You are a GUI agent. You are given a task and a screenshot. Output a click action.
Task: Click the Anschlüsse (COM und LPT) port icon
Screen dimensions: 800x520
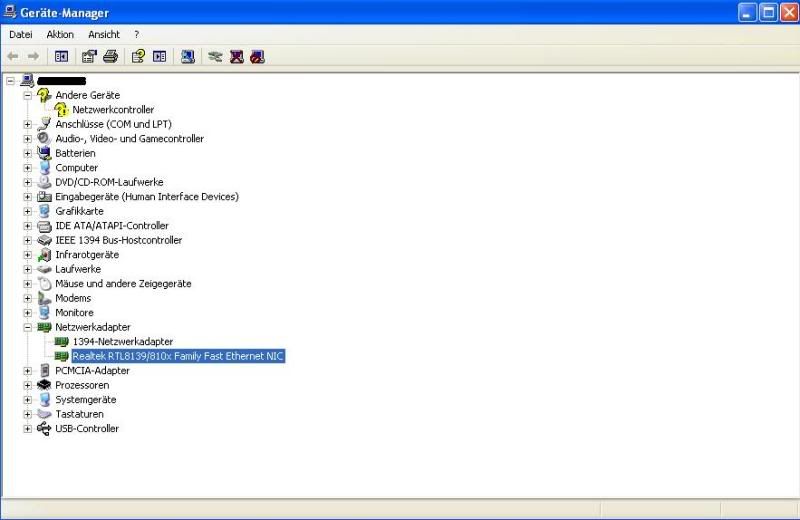click(x=44, y=124)
